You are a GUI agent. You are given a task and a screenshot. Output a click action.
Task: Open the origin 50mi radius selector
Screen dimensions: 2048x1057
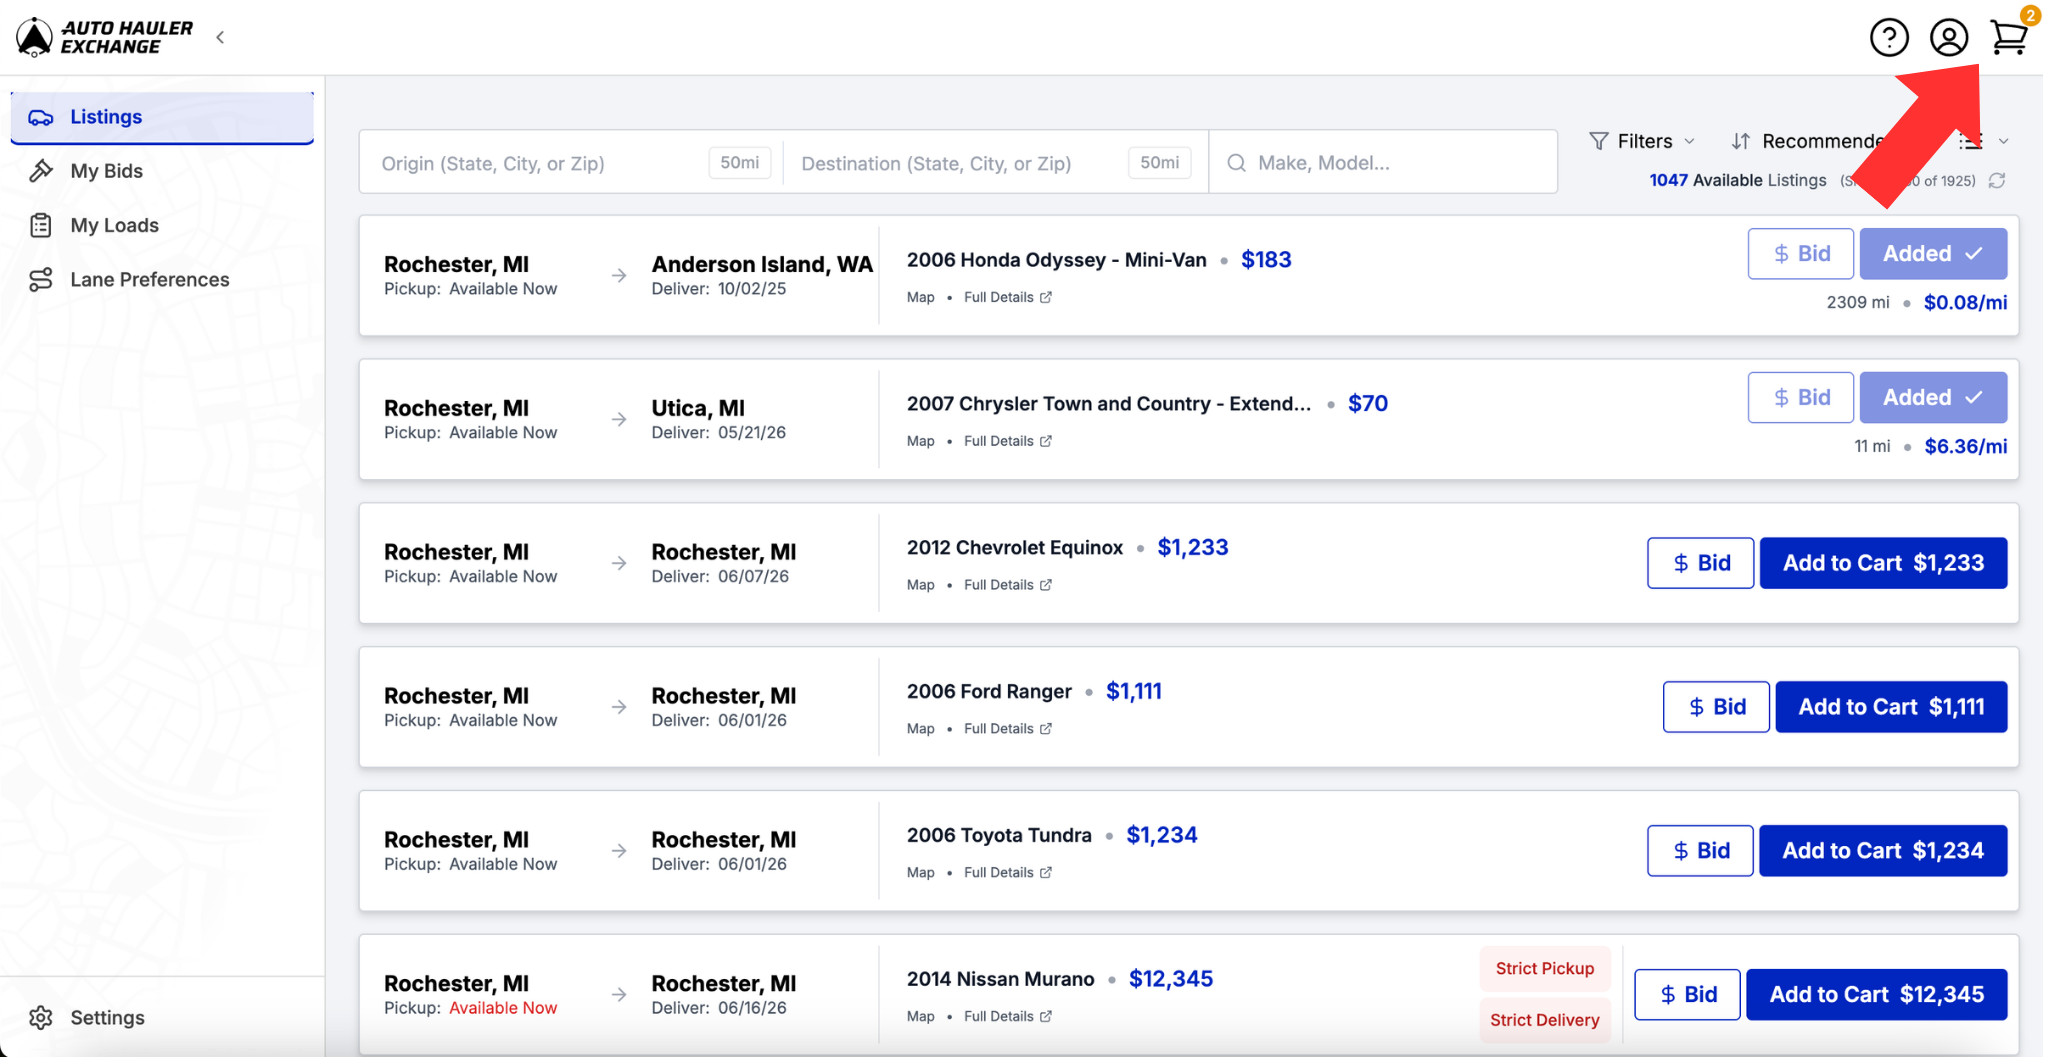pos(740,162)
